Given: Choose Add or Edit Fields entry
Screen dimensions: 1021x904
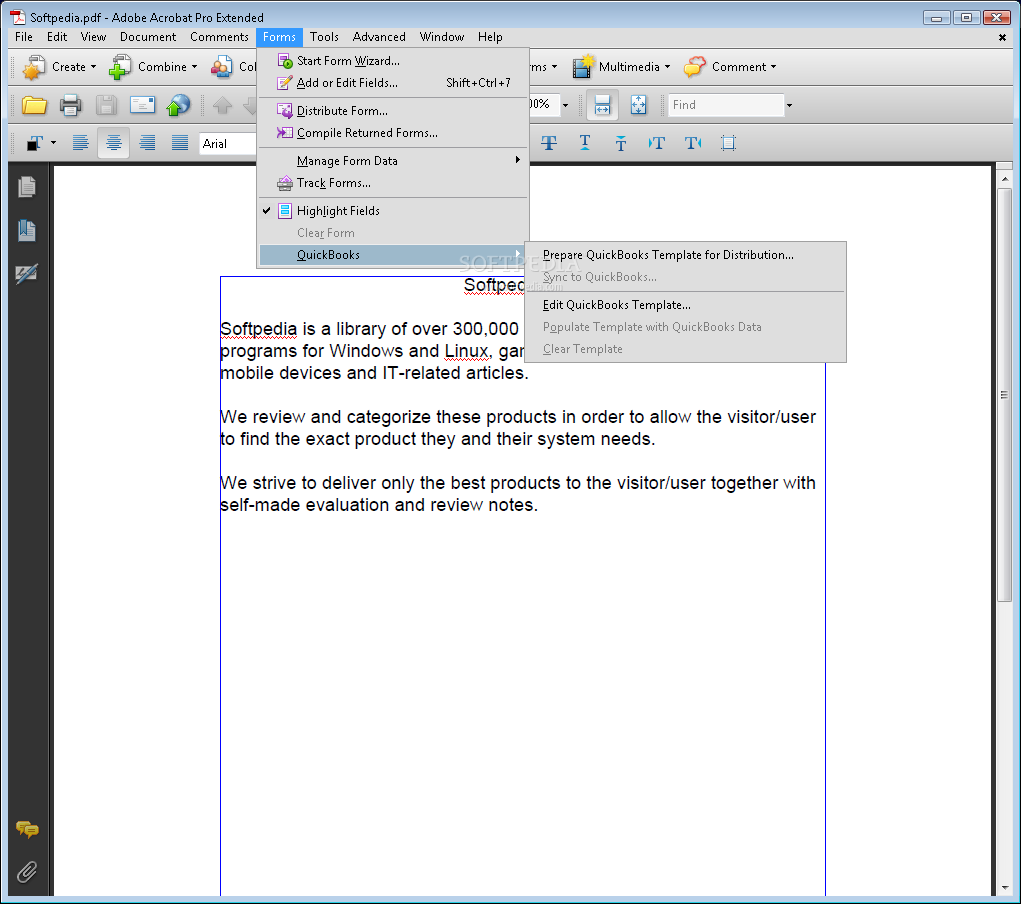Looking at the screenshot, I should click(x=393, y=83).
